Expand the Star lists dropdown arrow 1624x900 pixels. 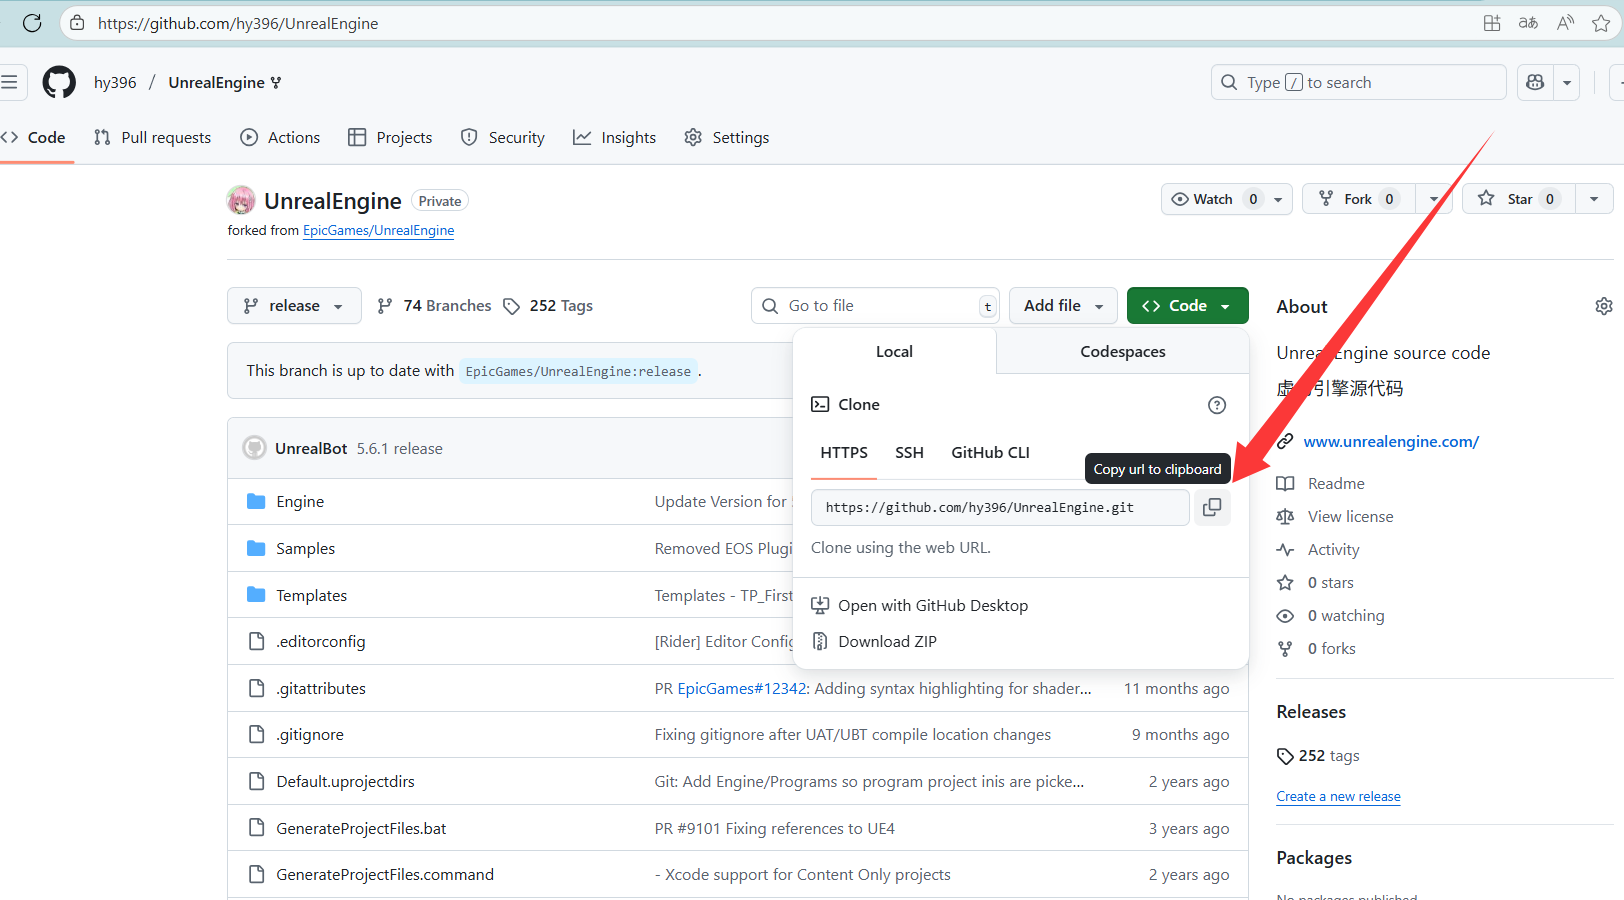pos(1594,199)
